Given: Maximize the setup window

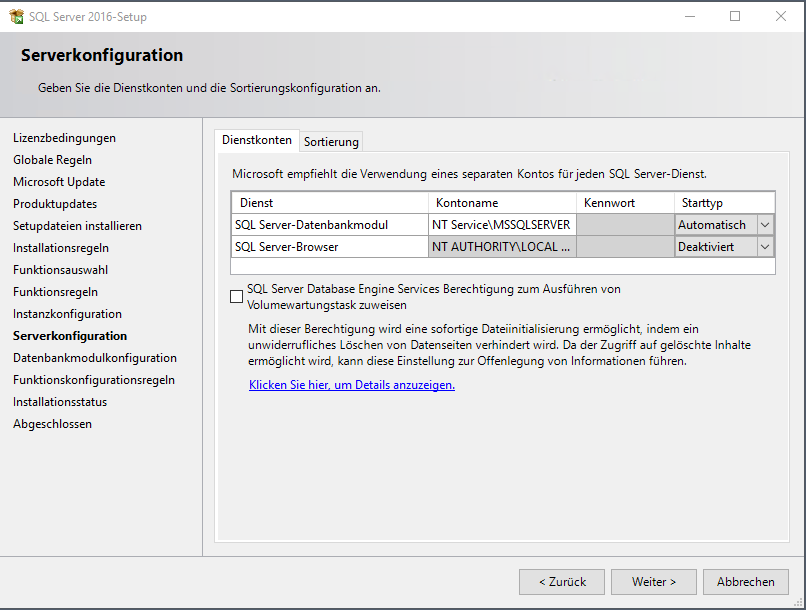Looking at the screenshot, I should click(735, 16).
